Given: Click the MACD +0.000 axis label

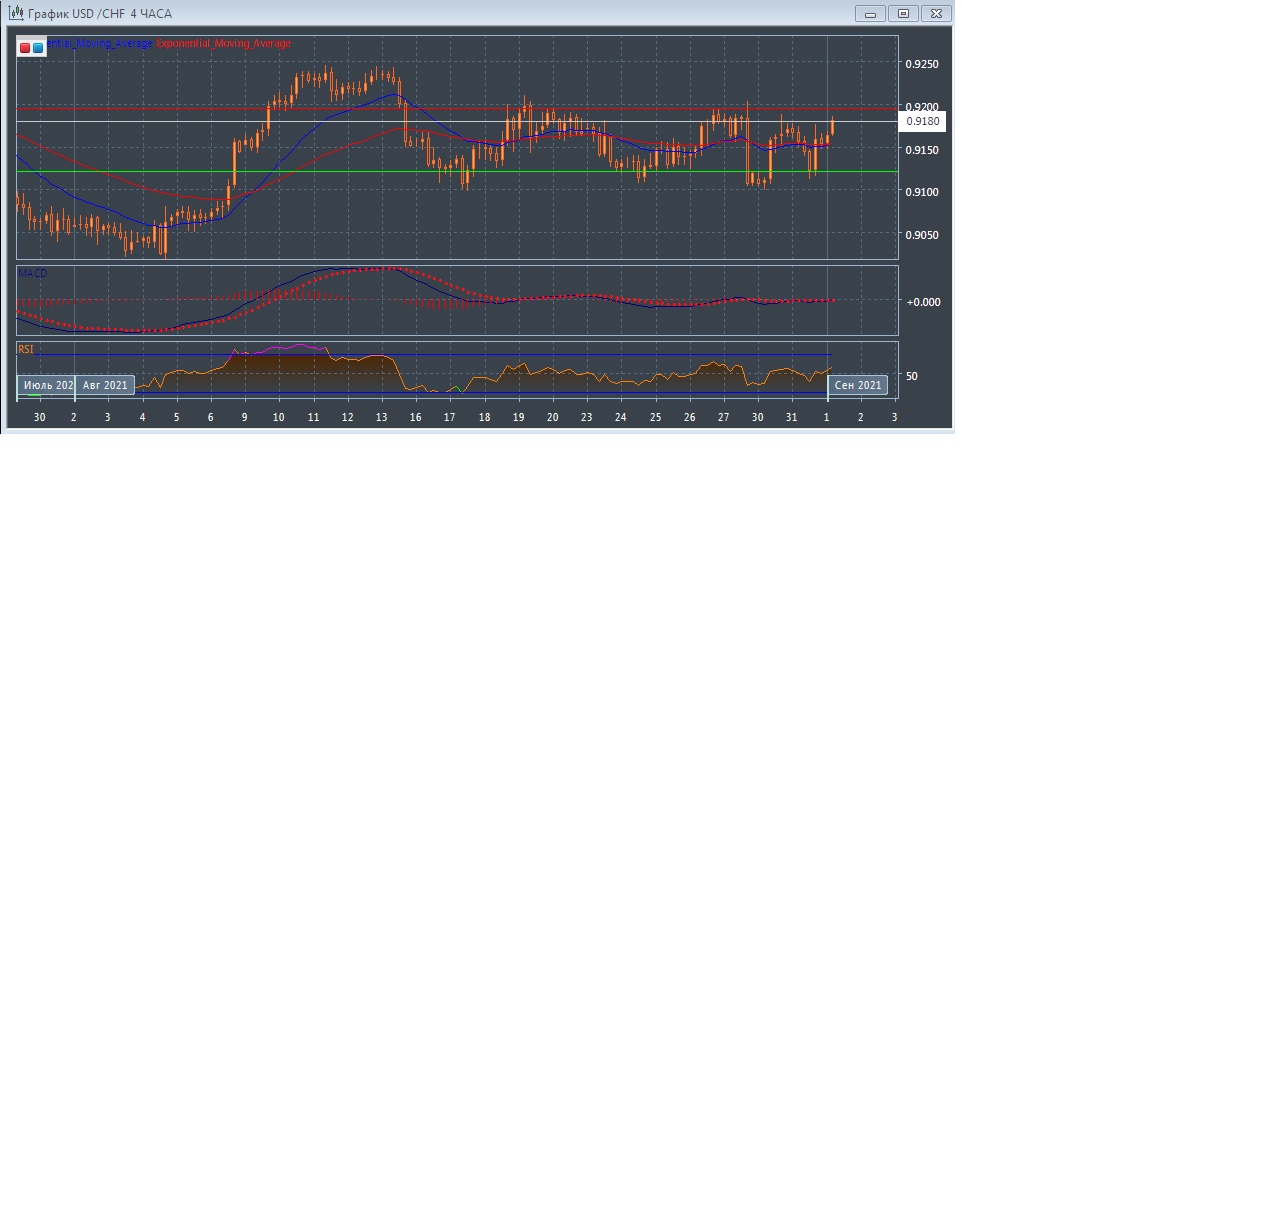Looking at the screenshot, I should click(x=922, y=301).
